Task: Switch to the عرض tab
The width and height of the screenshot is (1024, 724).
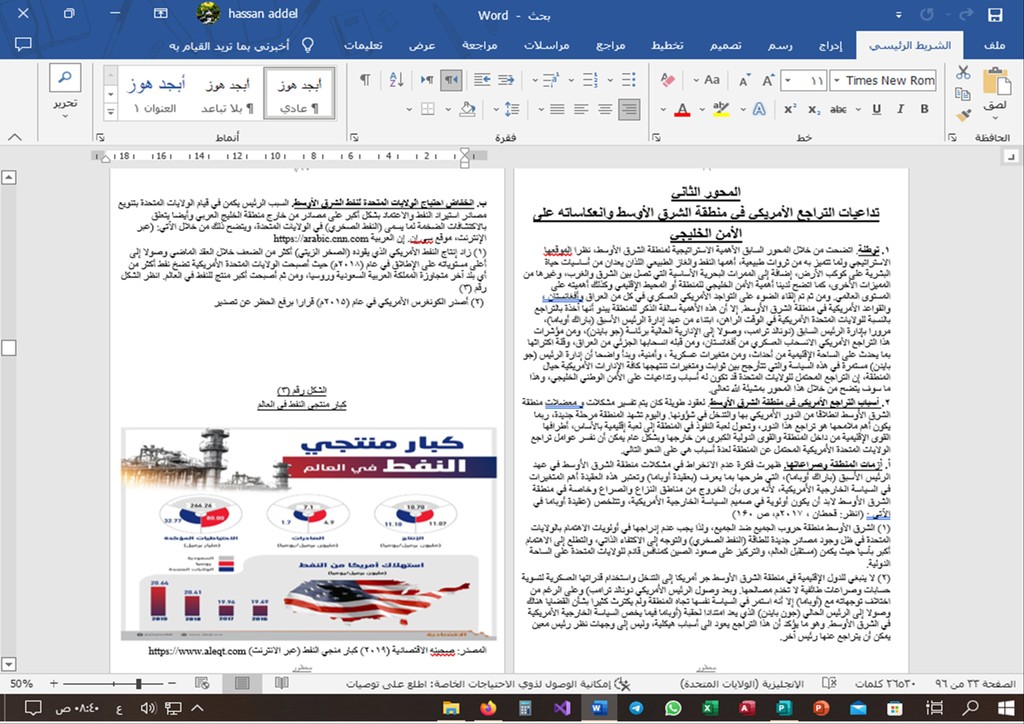Action: 422,45
